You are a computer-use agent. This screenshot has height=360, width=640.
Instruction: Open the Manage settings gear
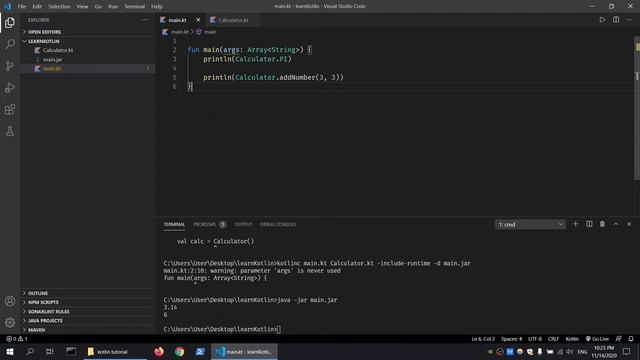(10, 322)
